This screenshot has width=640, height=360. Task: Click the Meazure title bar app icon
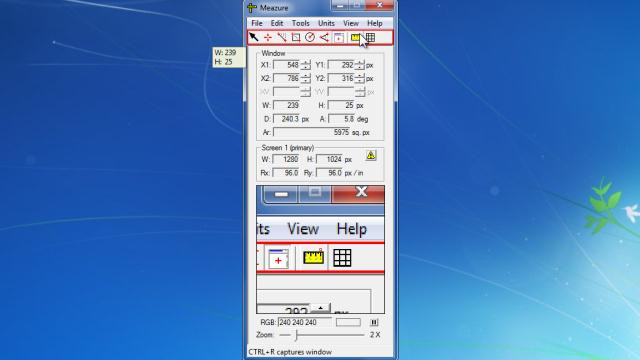tap(252, 7)
